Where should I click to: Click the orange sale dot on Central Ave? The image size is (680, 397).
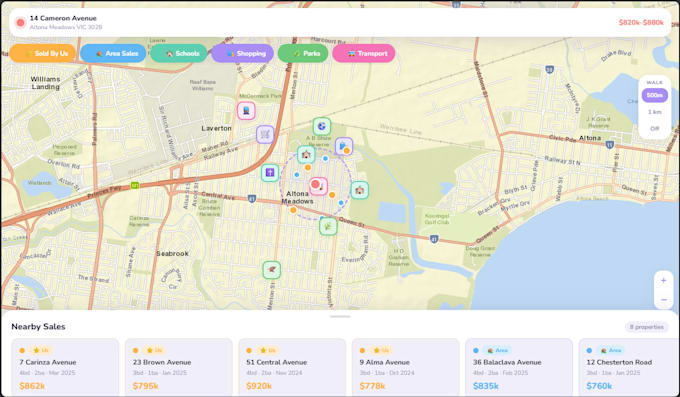(293, 210)
